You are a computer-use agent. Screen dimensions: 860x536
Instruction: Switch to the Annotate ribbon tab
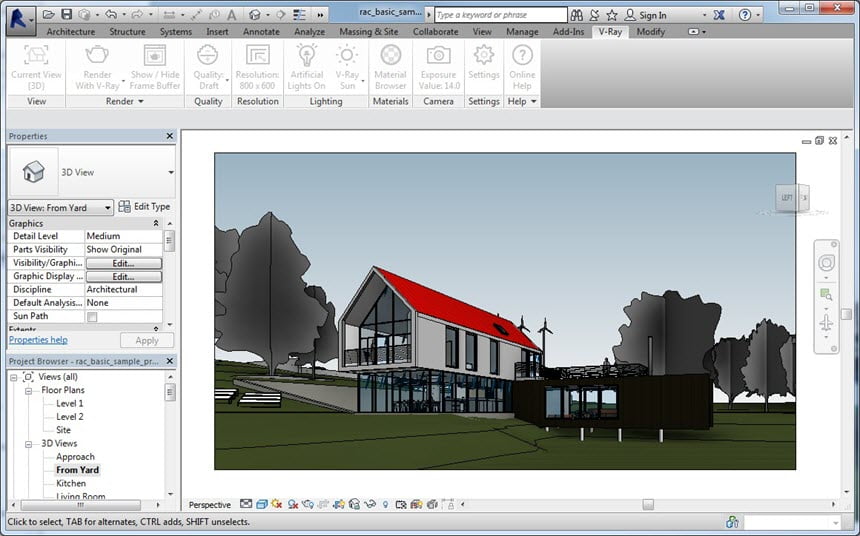[x=261, y=32]
